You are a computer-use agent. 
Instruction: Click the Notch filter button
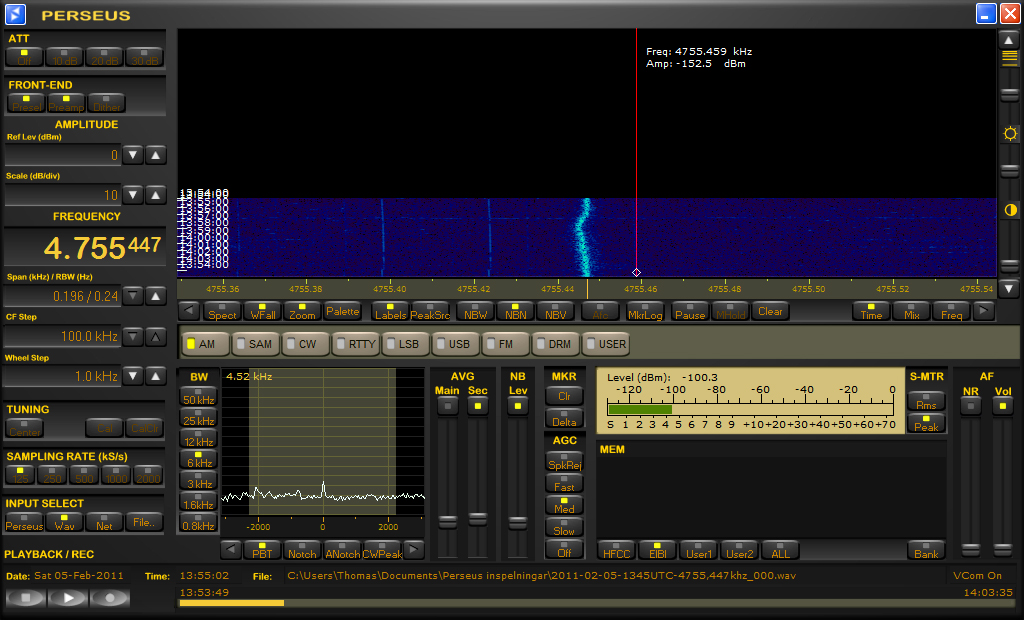pyautogui.click(x=302, y=550)
